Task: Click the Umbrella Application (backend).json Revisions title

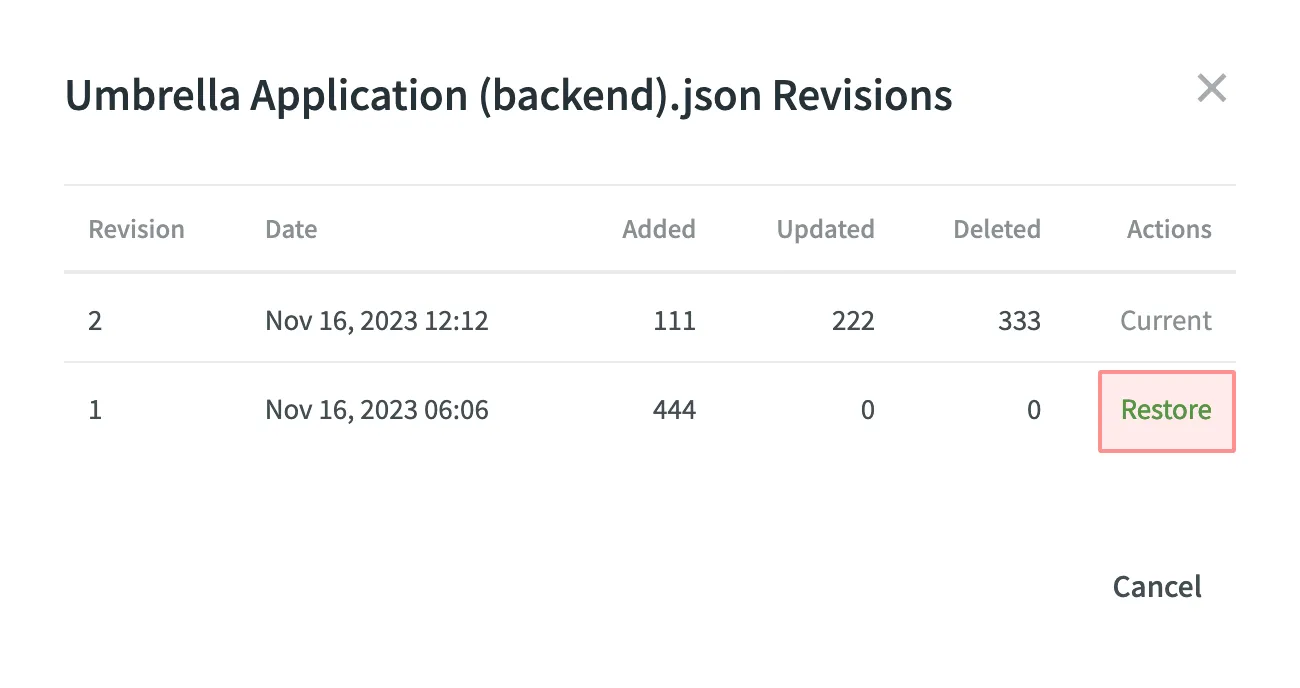Action: click(x=508, y=96)
